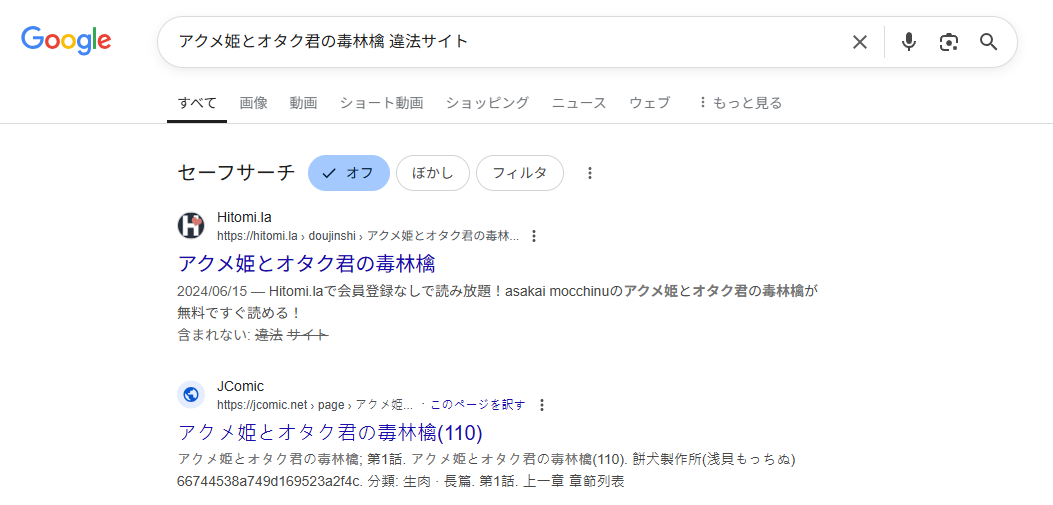Open the Hitomi.la result title link
The height and width of the screenshot is (505, 1053).
point(306,263)
